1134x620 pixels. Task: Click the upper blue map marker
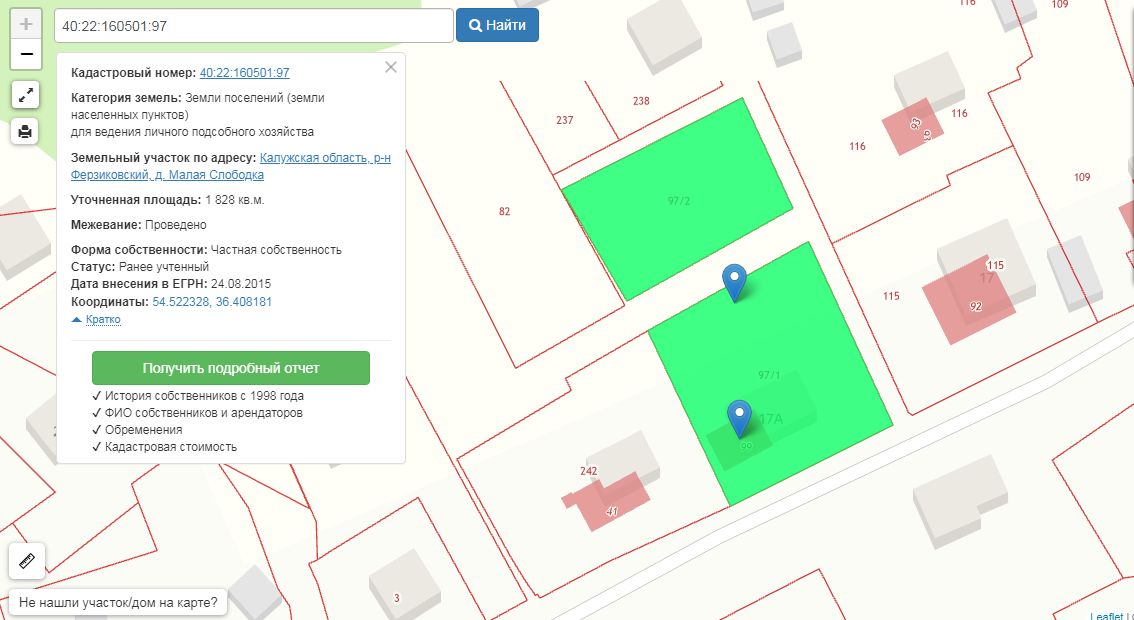click(735, 281)
